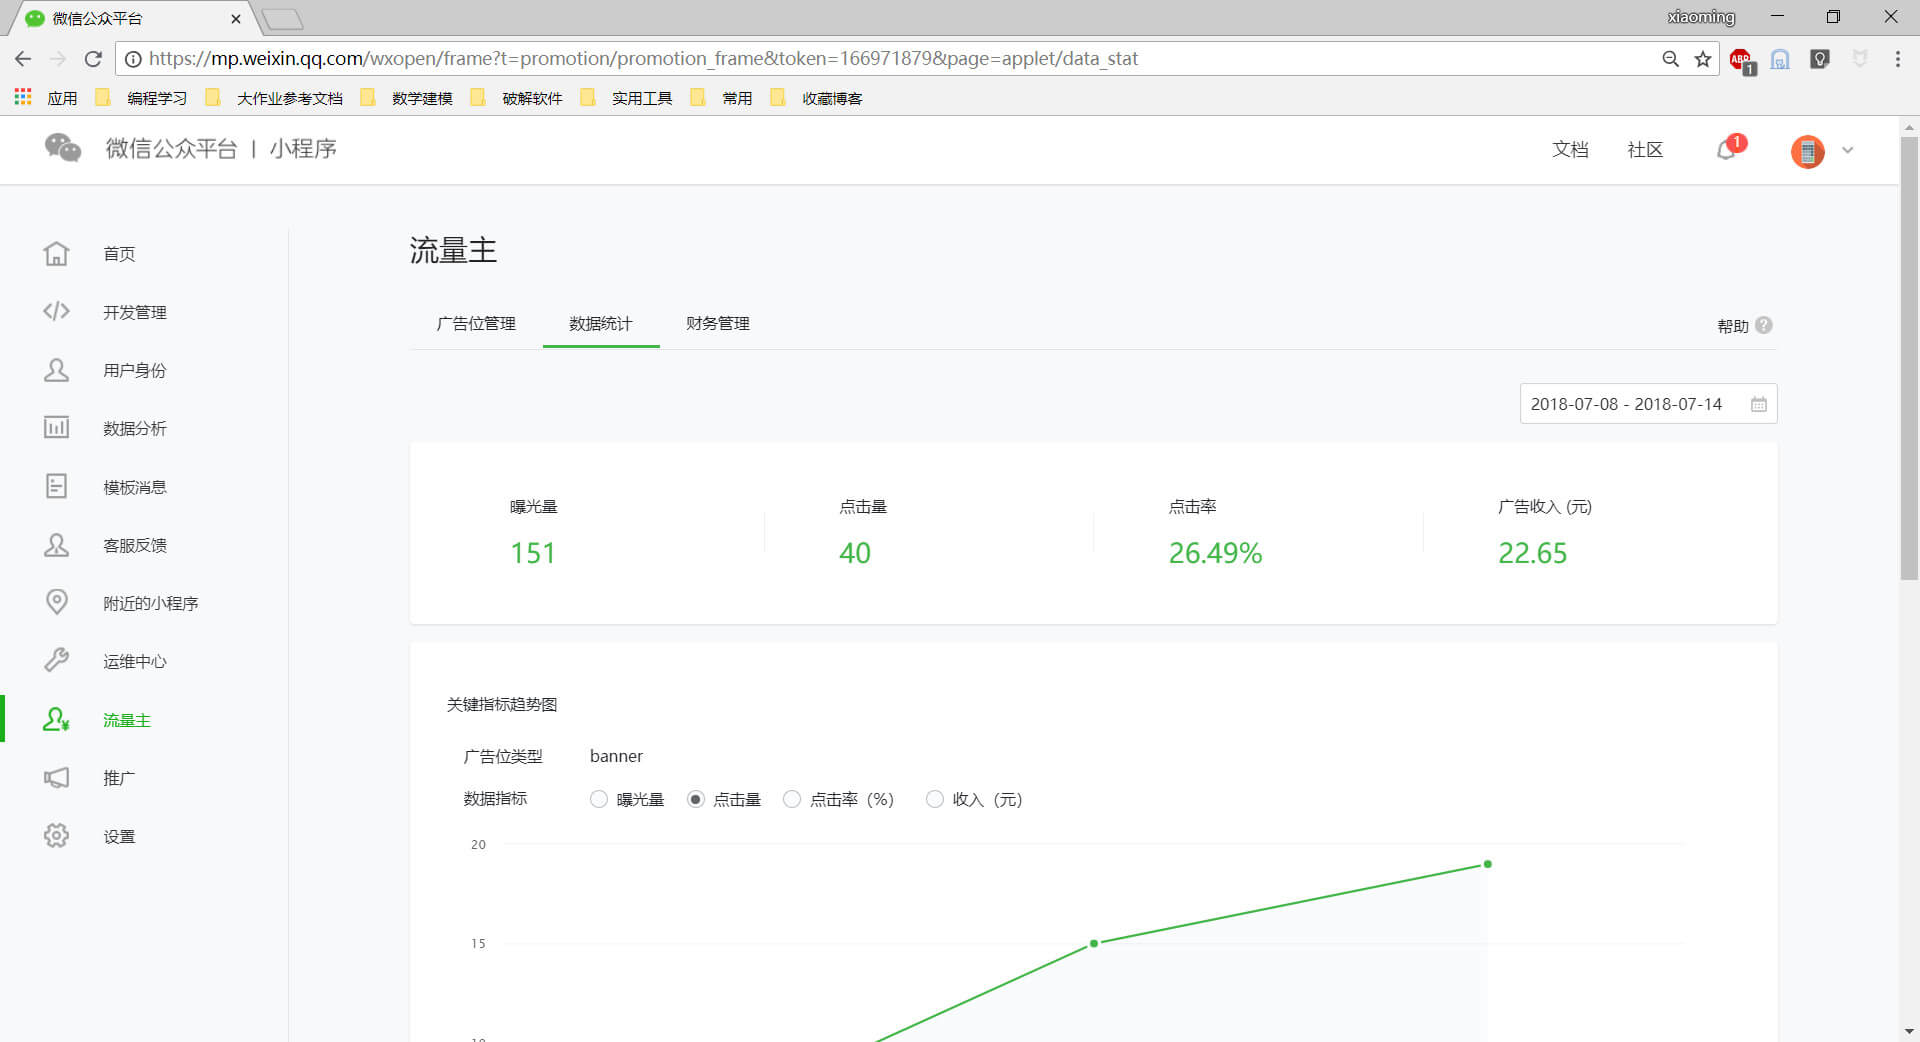Click the 曝光量 value 151
The height and width of the screenshot is (1042, 1920).
[x=533, y=553]
